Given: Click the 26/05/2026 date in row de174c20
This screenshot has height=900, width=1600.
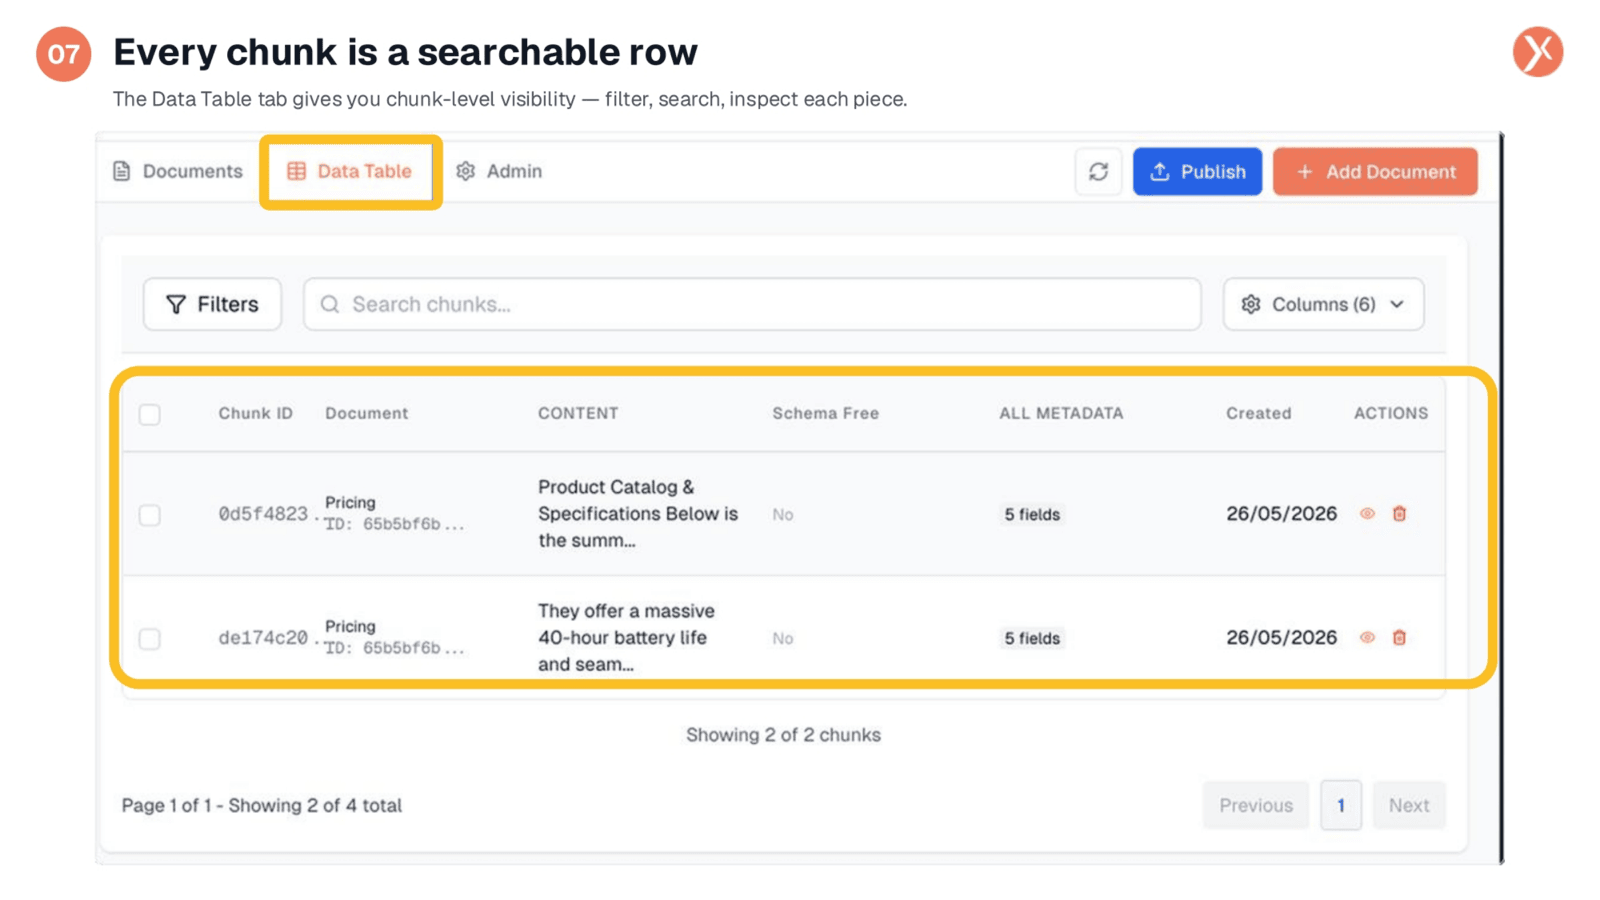Looking at the screenshot, I should pos(1281,638).
